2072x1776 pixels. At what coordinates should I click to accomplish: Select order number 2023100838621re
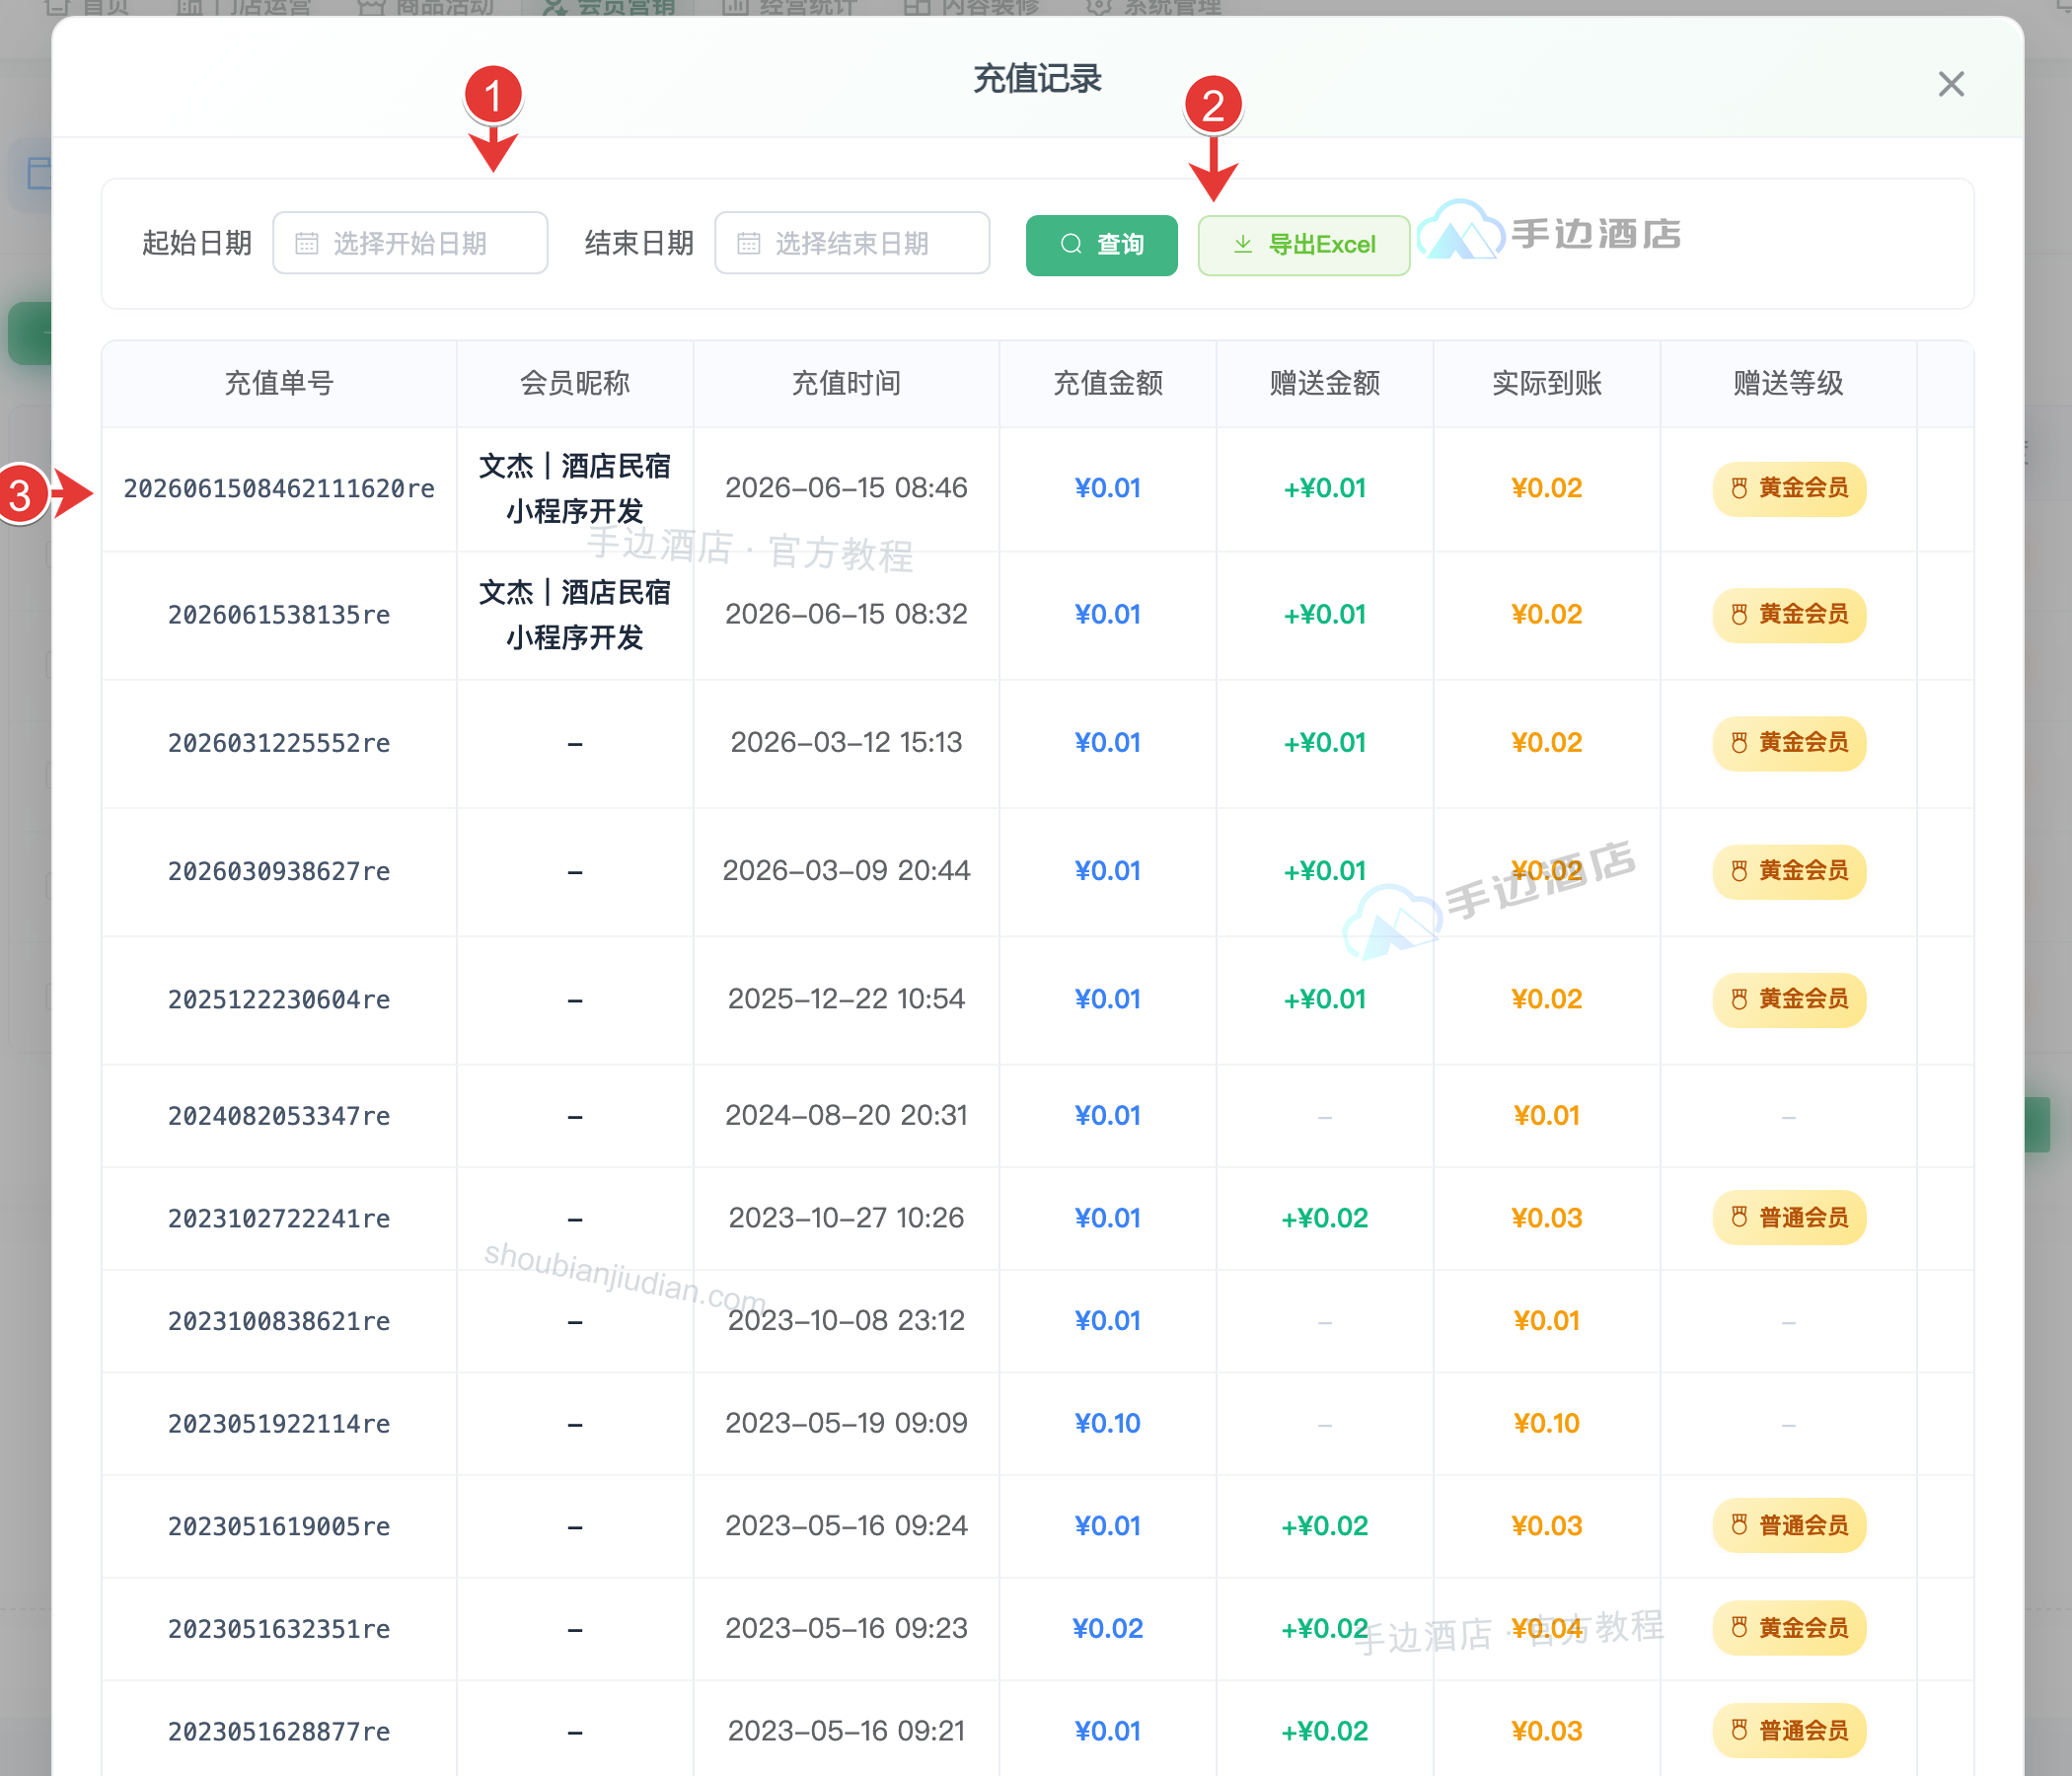tap(279, 1320)
